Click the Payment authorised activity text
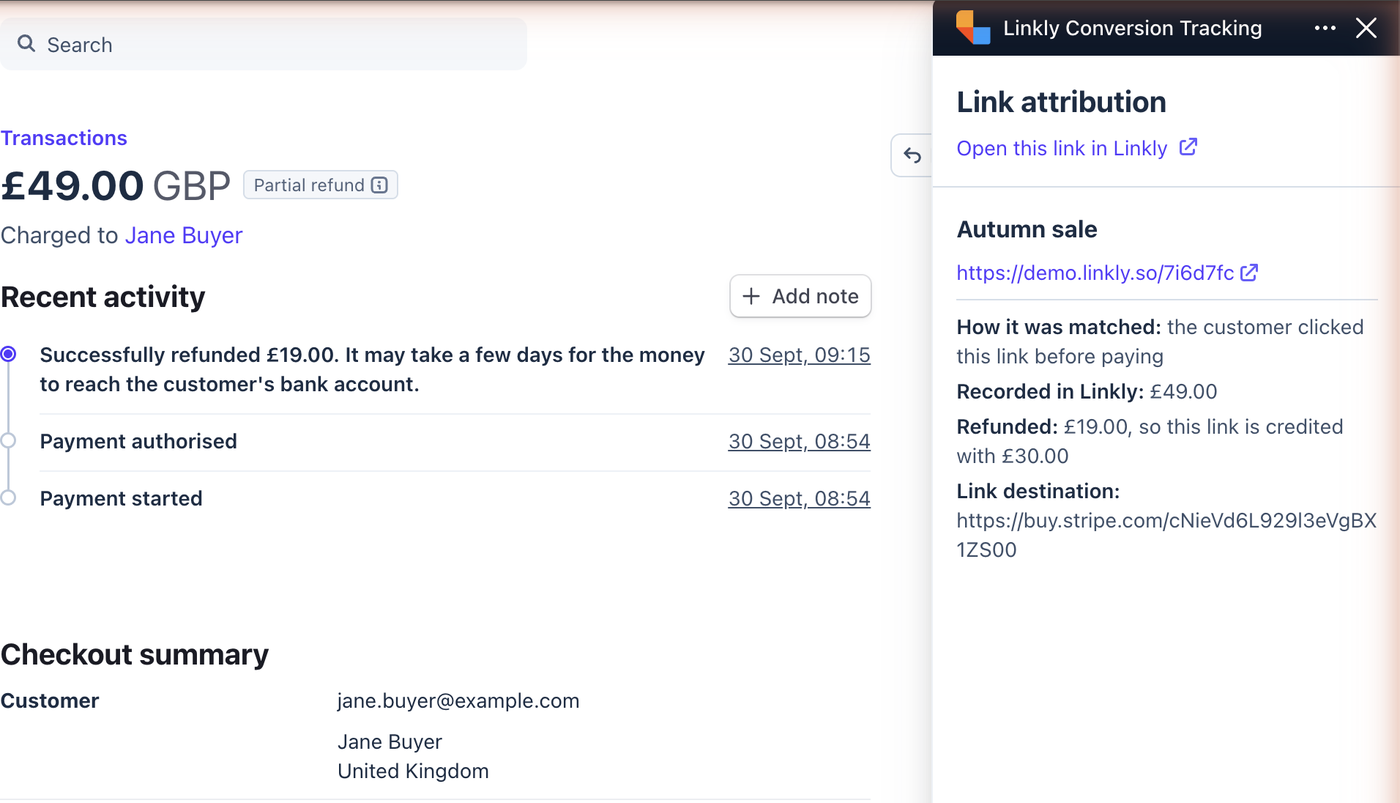1400x803 pixels. tap(138, 441)
